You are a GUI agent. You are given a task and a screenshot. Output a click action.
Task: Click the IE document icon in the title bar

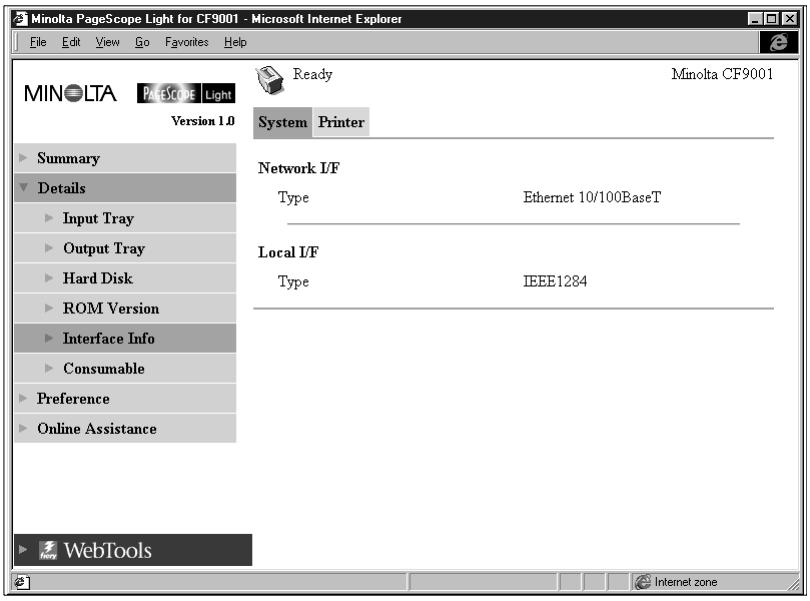(20, 19)
